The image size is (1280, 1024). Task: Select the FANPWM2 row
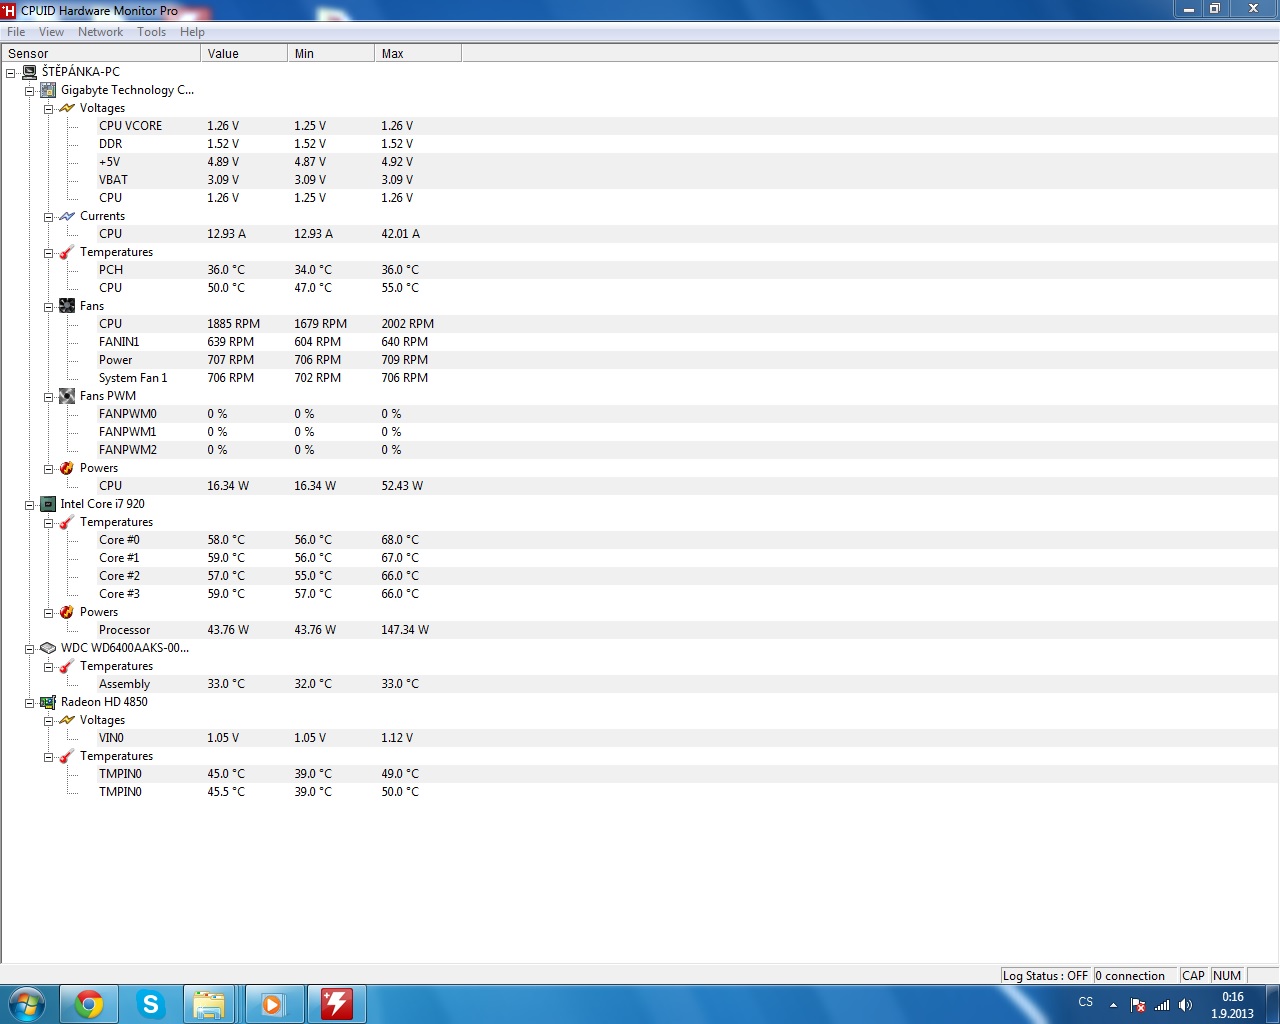pyautogui.click(x=640, y=450)
